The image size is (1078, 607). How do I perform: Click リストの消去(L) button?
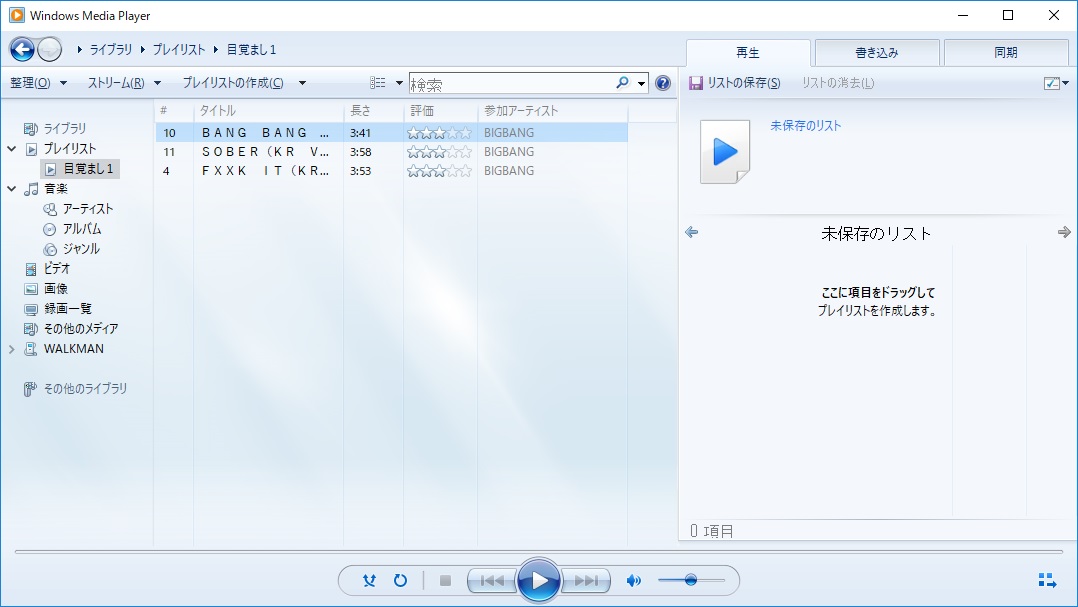838,83
